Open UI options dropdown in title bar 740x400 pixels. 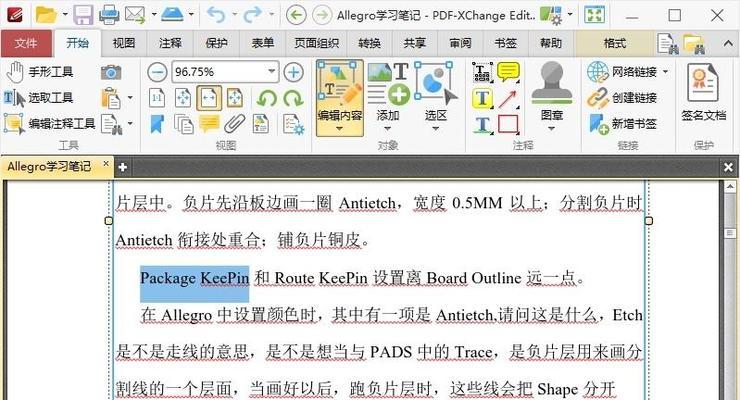coord(570,14)
